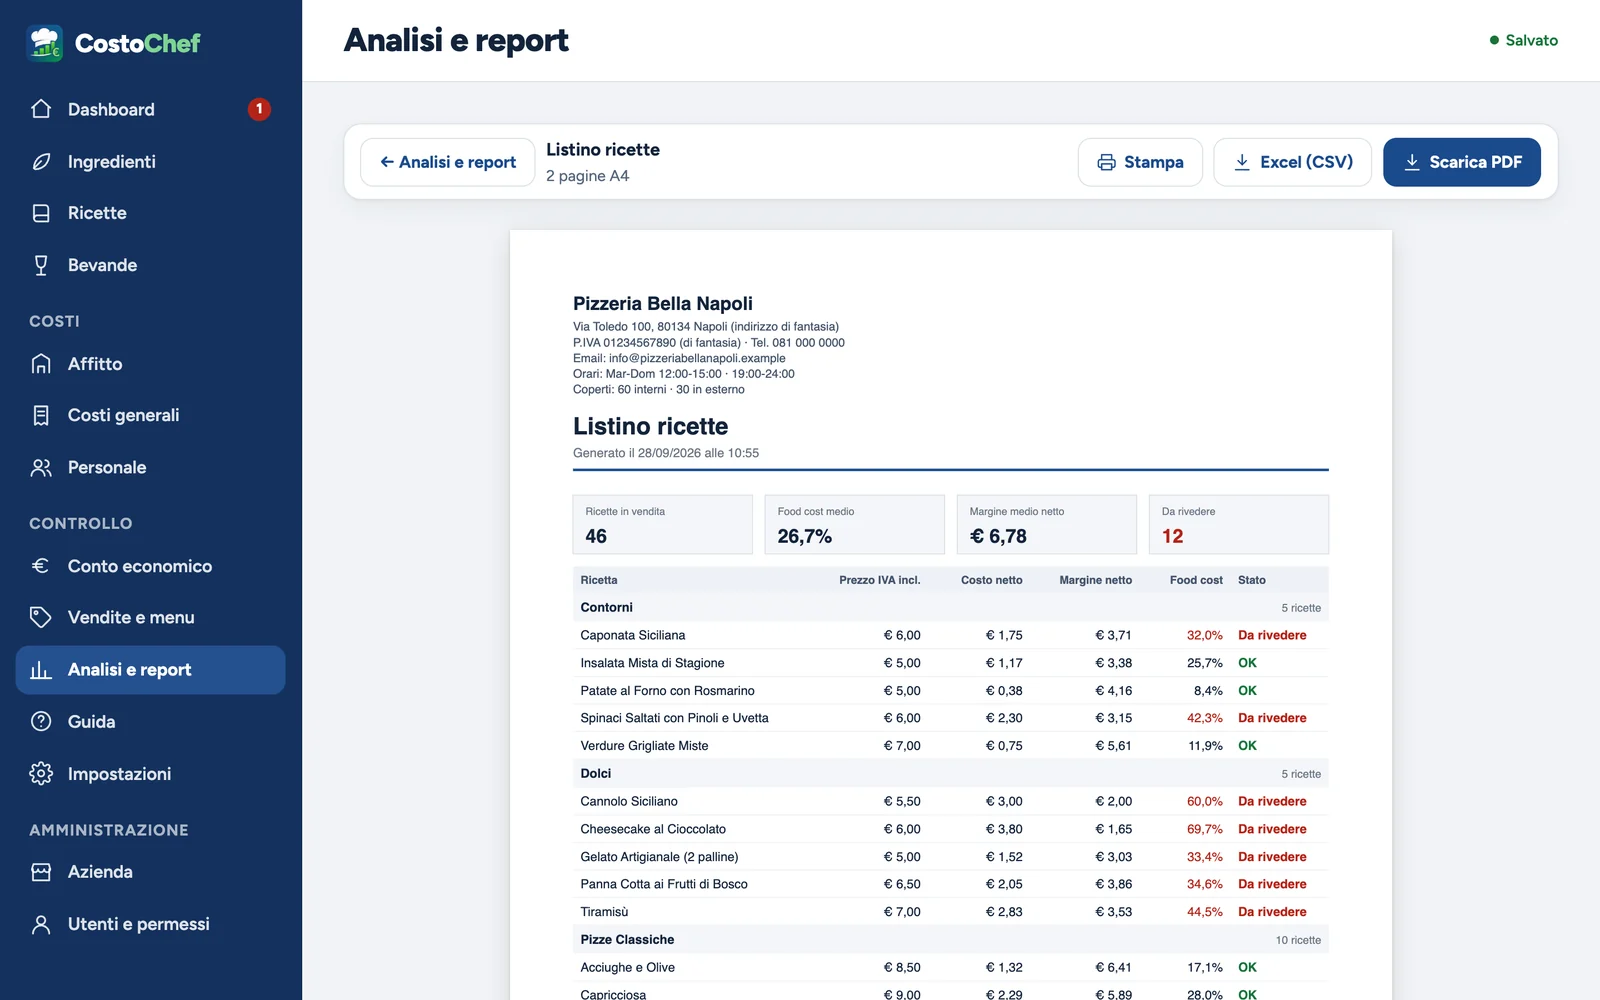Image resolution: width=1600 pixels, height=1000 pixels.
Task: Click the Pizzeria Bella Napoli heading
Action: click(663, 303)
